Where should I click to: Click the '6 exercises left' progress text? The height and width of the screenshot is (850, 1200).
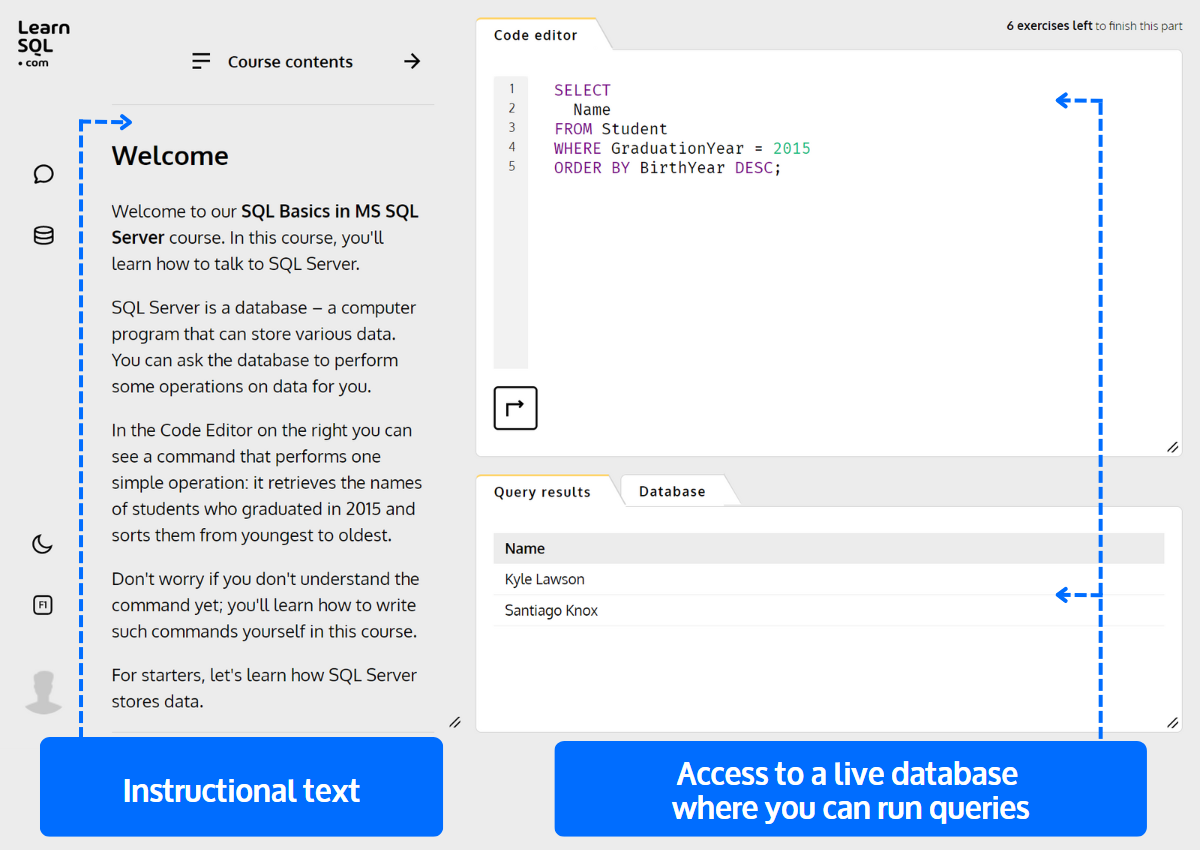(1049, 26)
